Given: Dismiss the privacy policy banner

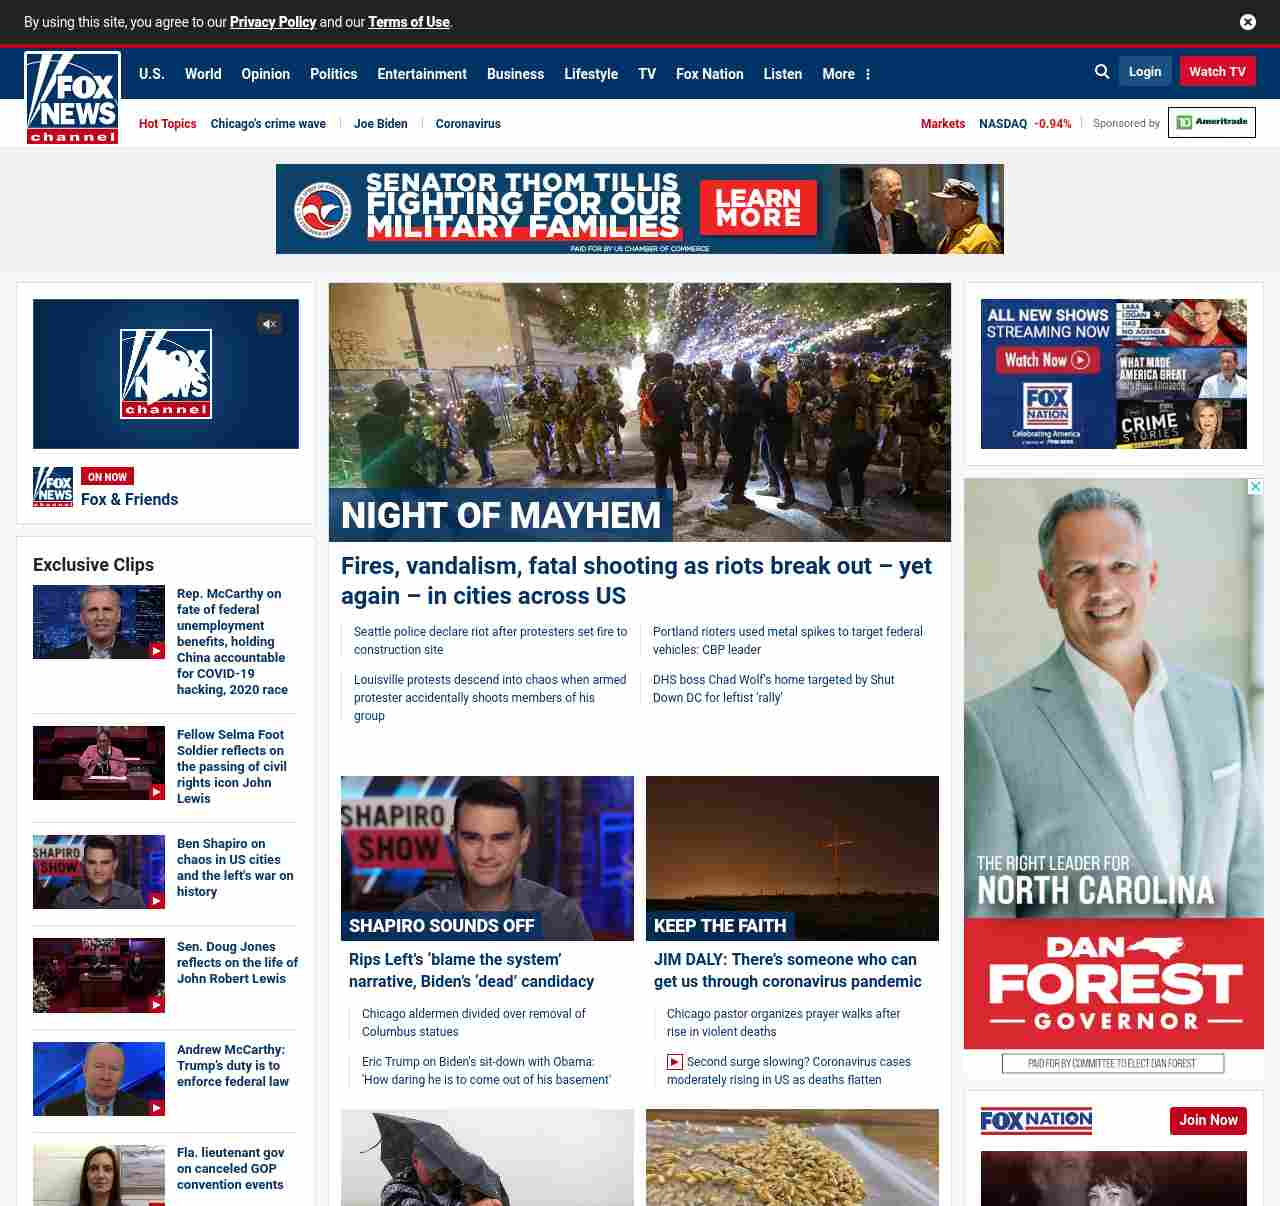Looking at the screenshot, I should point(1247,22).
